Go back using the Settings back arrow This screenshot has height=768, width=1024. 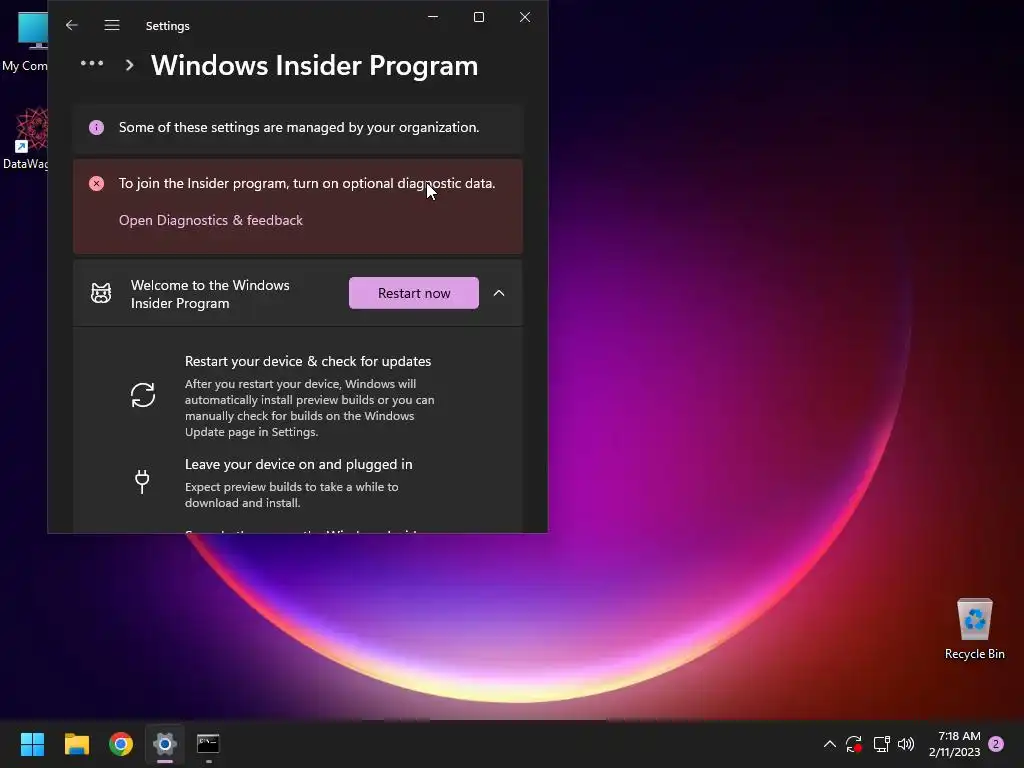point(72,25)
